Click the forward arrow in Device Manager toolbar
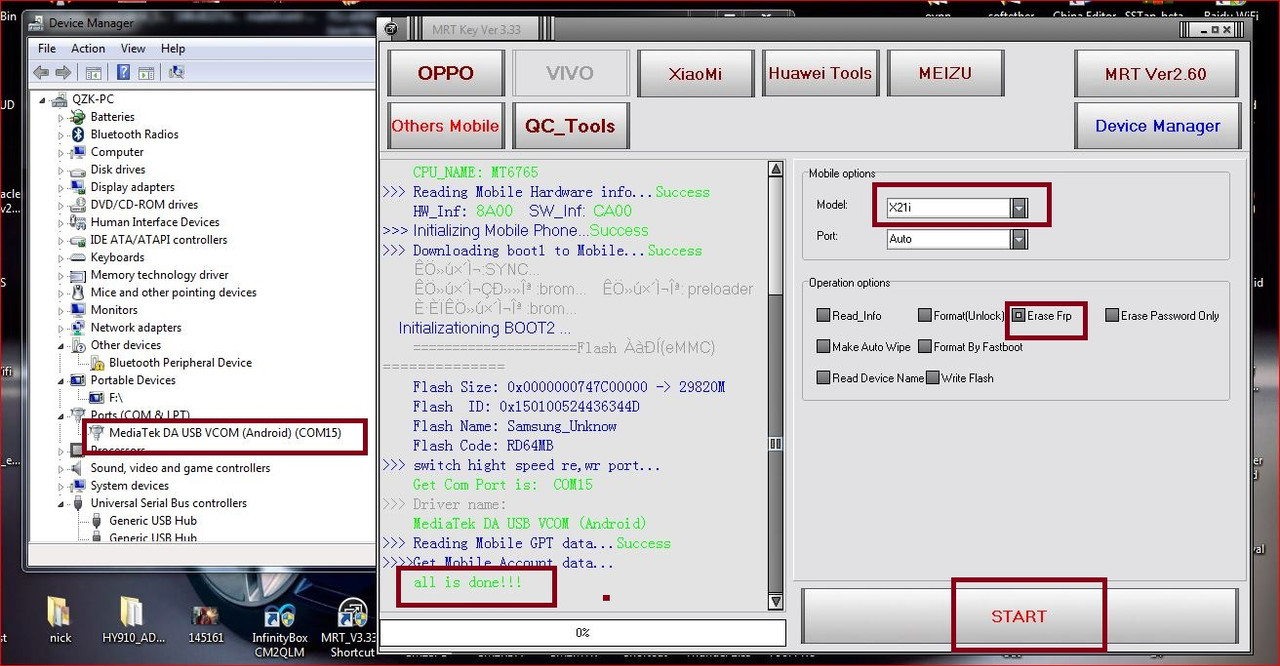1280x666 pixels. point(63,72)
